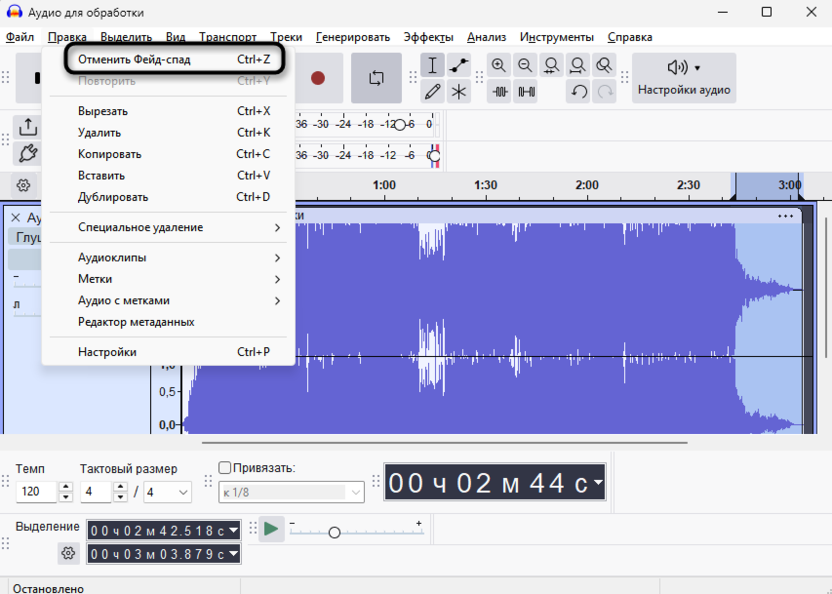Open the time signature denominator dropdown
This screenshot has width=832, height=594.
167,492
